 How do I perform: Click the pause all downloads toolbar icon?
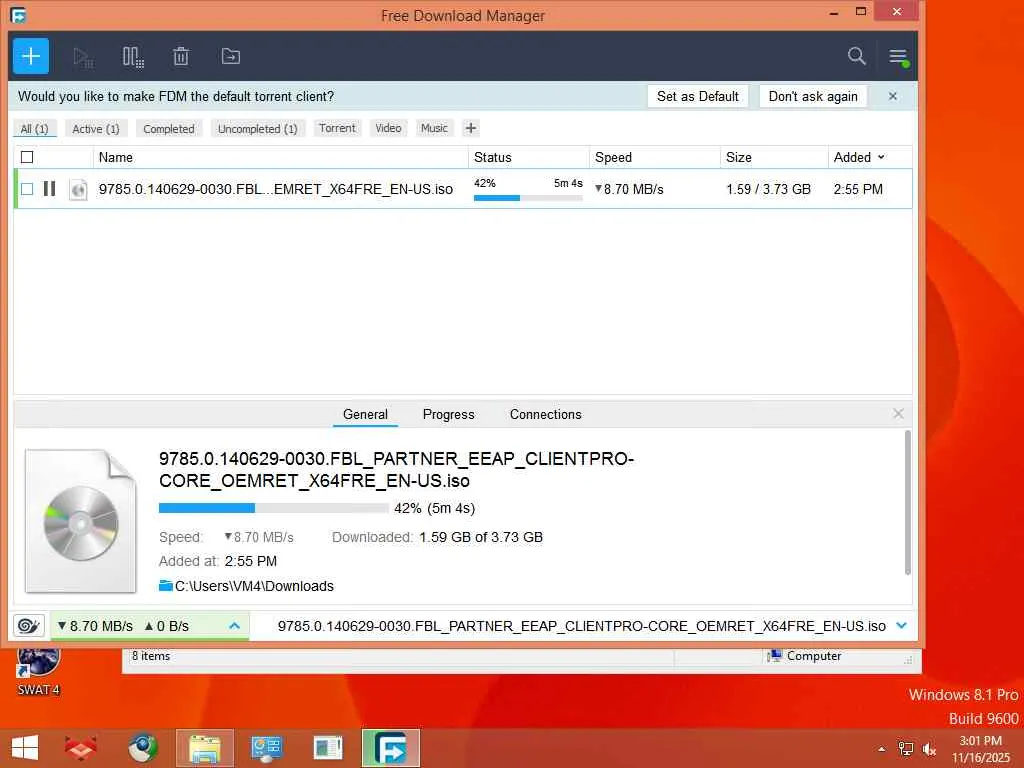click(133, 57)
